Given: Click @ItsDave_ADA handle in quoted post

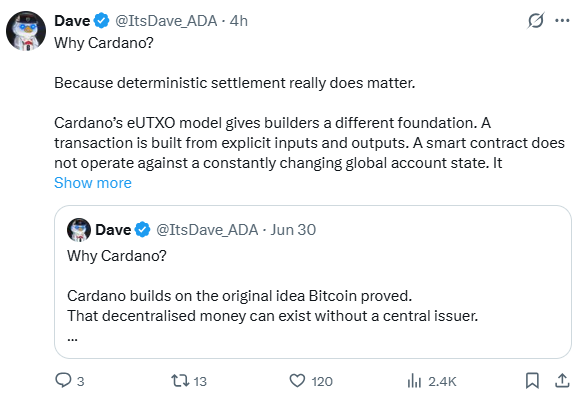Looking at the screenshot, I should click(207, 230).
